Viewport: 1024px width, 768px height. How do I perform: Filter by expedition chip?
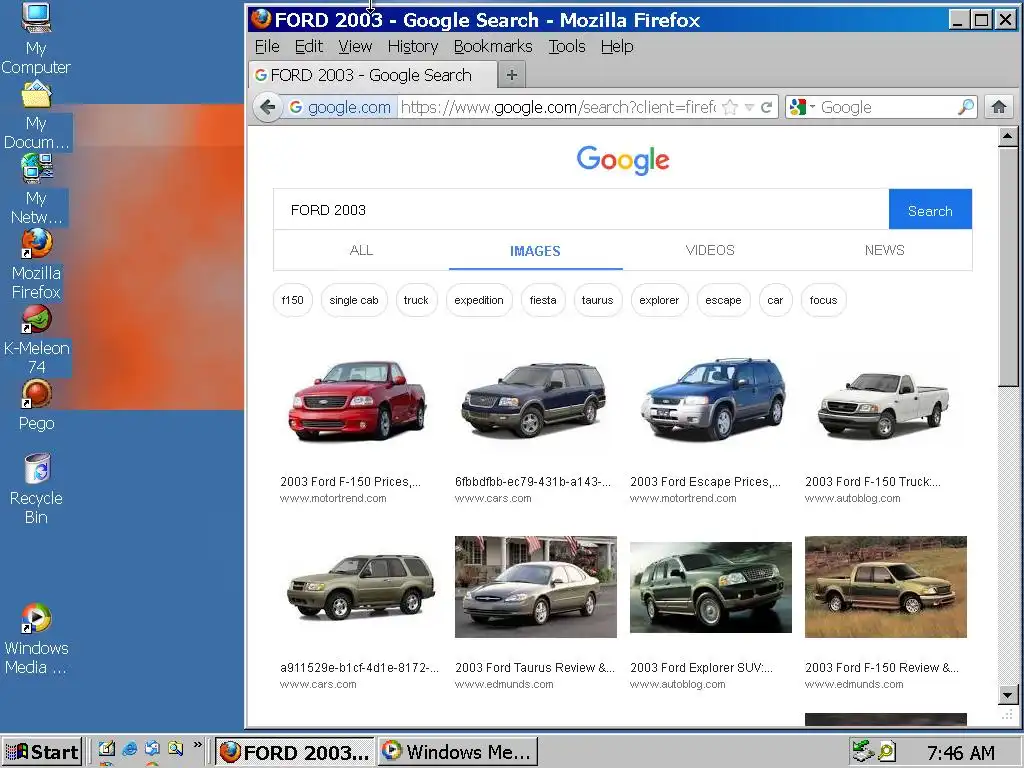[x=479, y=300]
